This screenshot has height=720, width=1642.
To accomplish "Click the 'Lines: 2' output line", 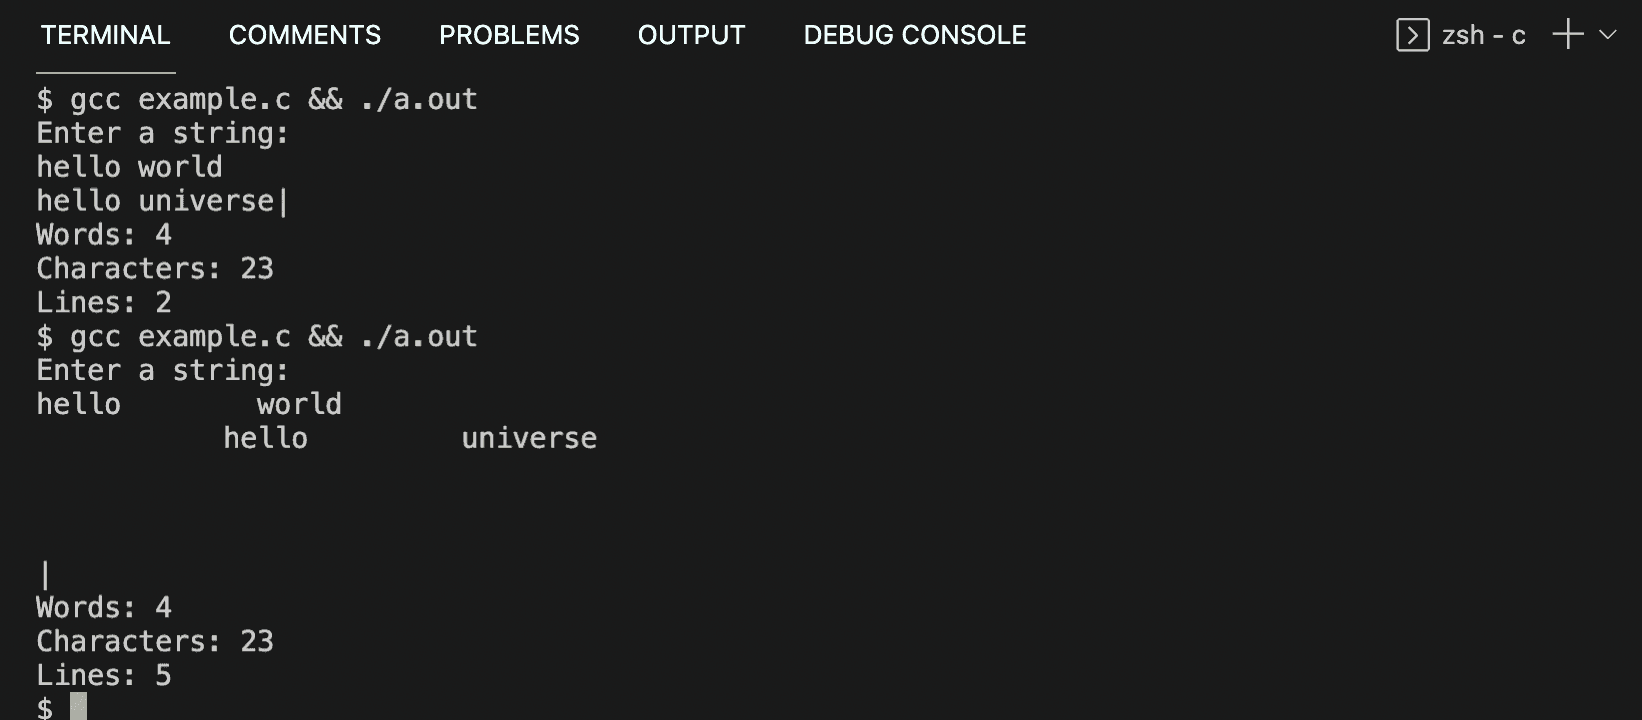I will 104,302.
